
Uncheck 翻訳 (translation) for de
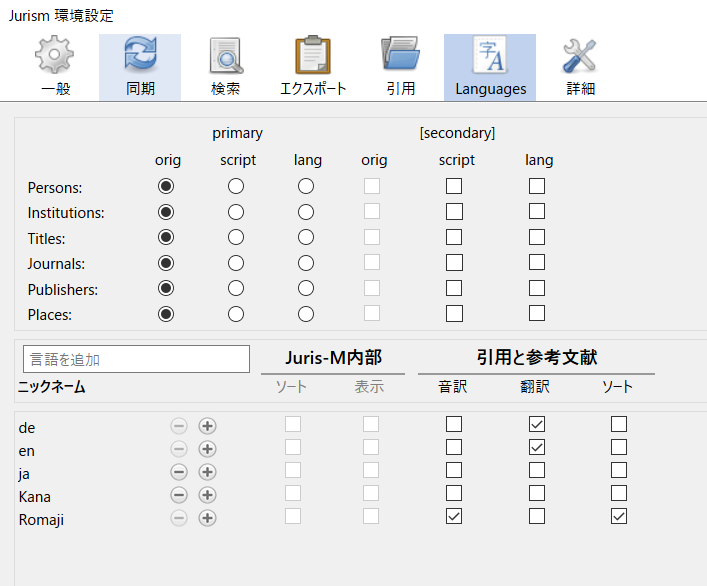pos(537,424)
